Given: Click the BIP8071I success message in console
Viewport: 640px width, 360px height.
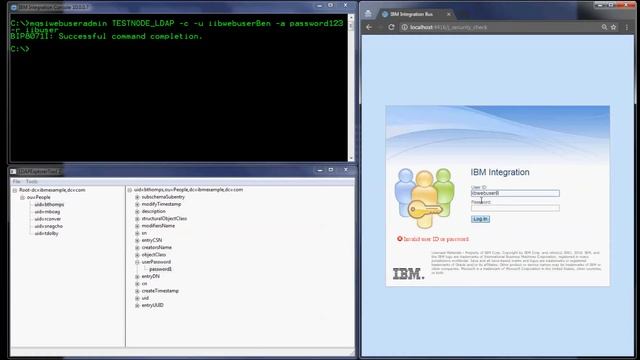Looking at the screenshot, I should (106, 36).
